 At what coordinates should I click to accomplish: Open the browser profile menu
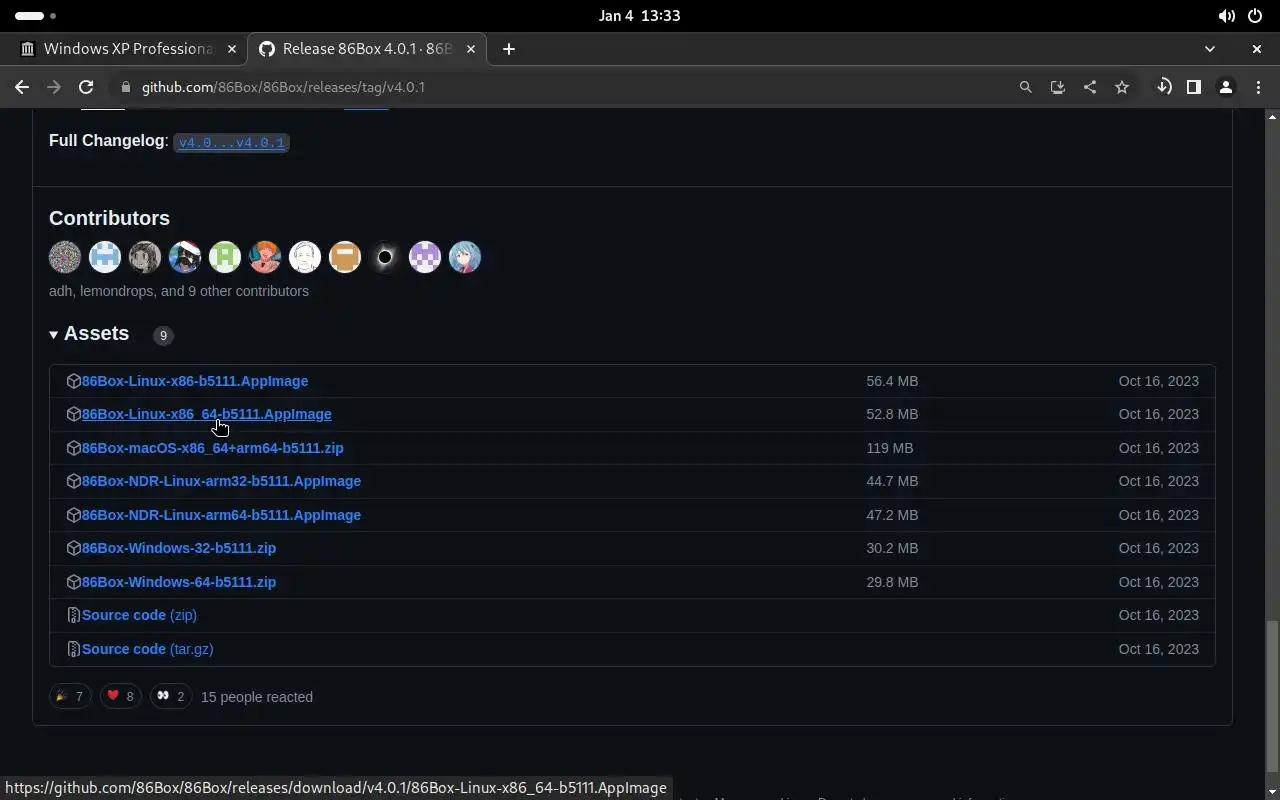tap(1225, 87)
